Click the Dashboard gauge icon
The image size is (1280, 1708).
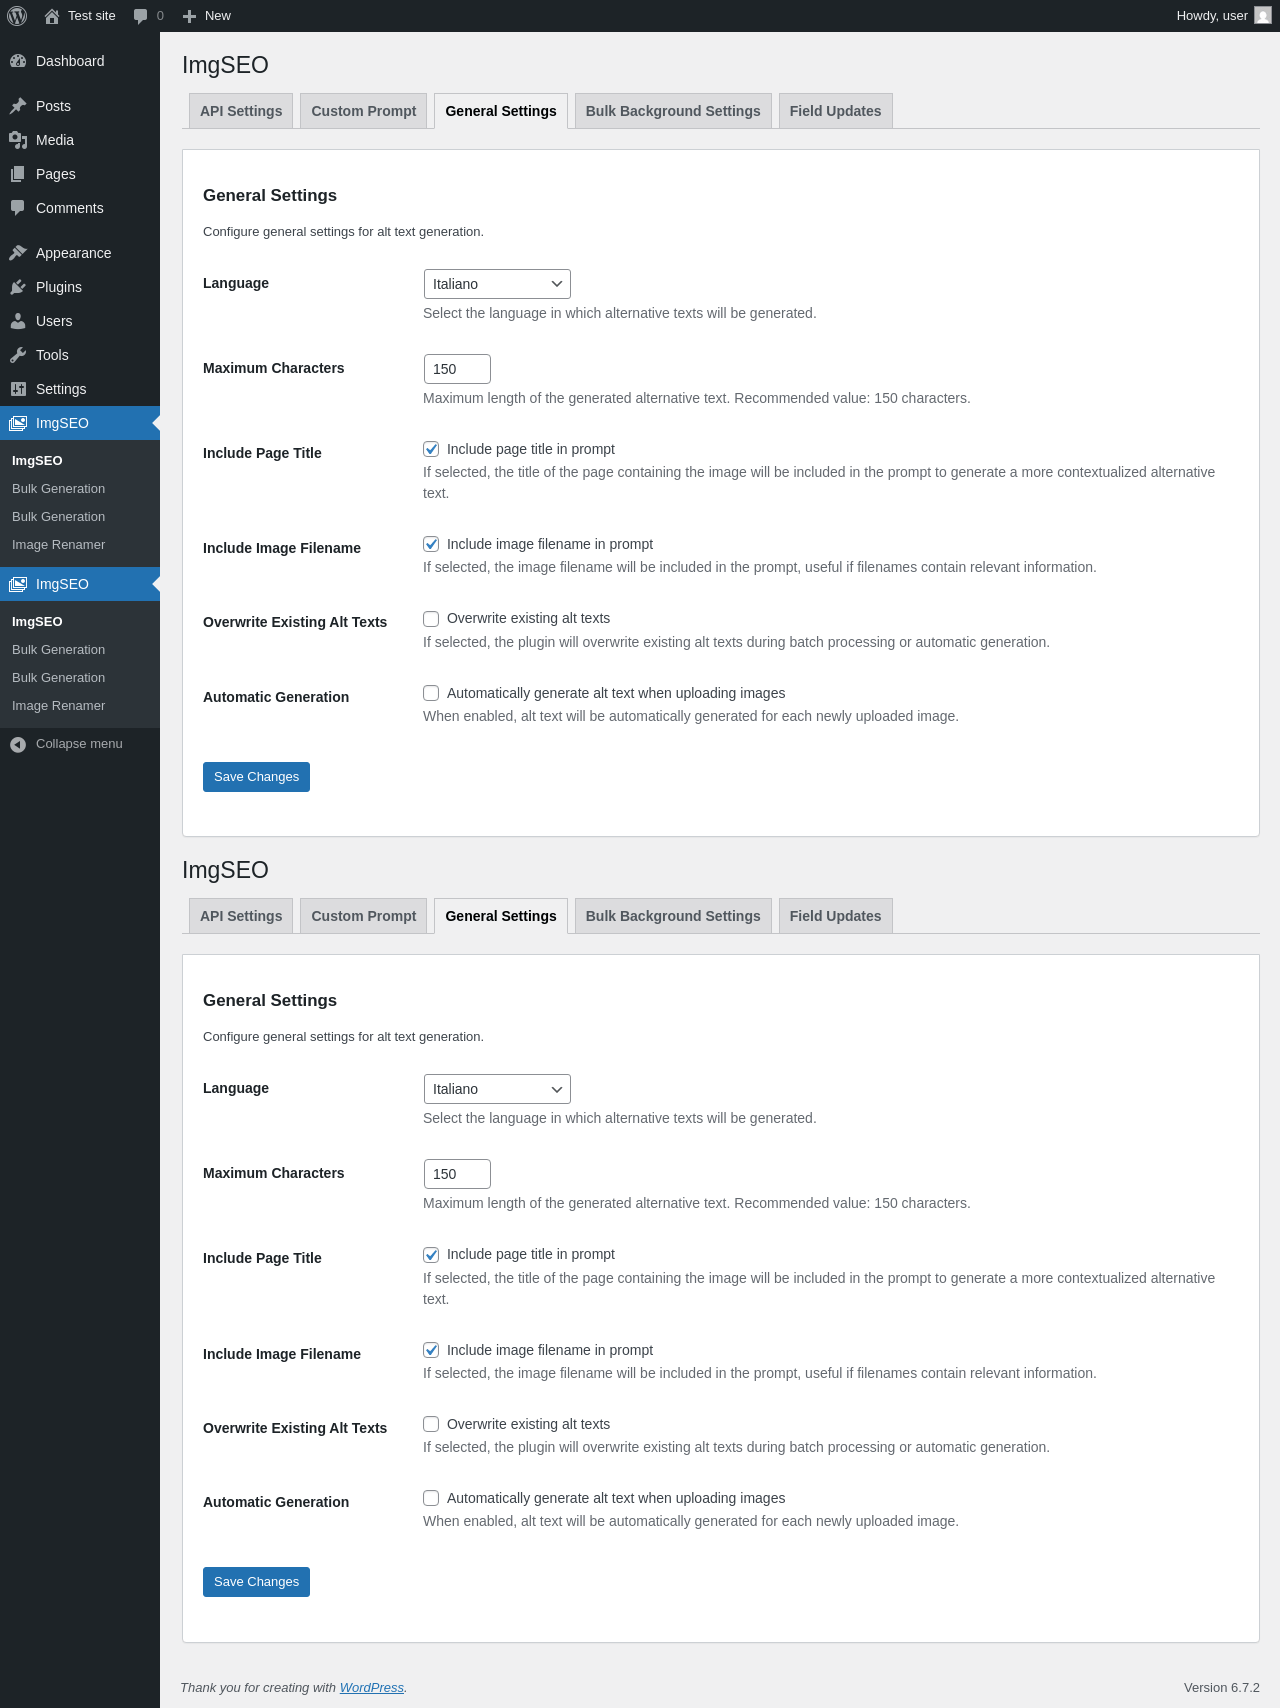point(18,61)
